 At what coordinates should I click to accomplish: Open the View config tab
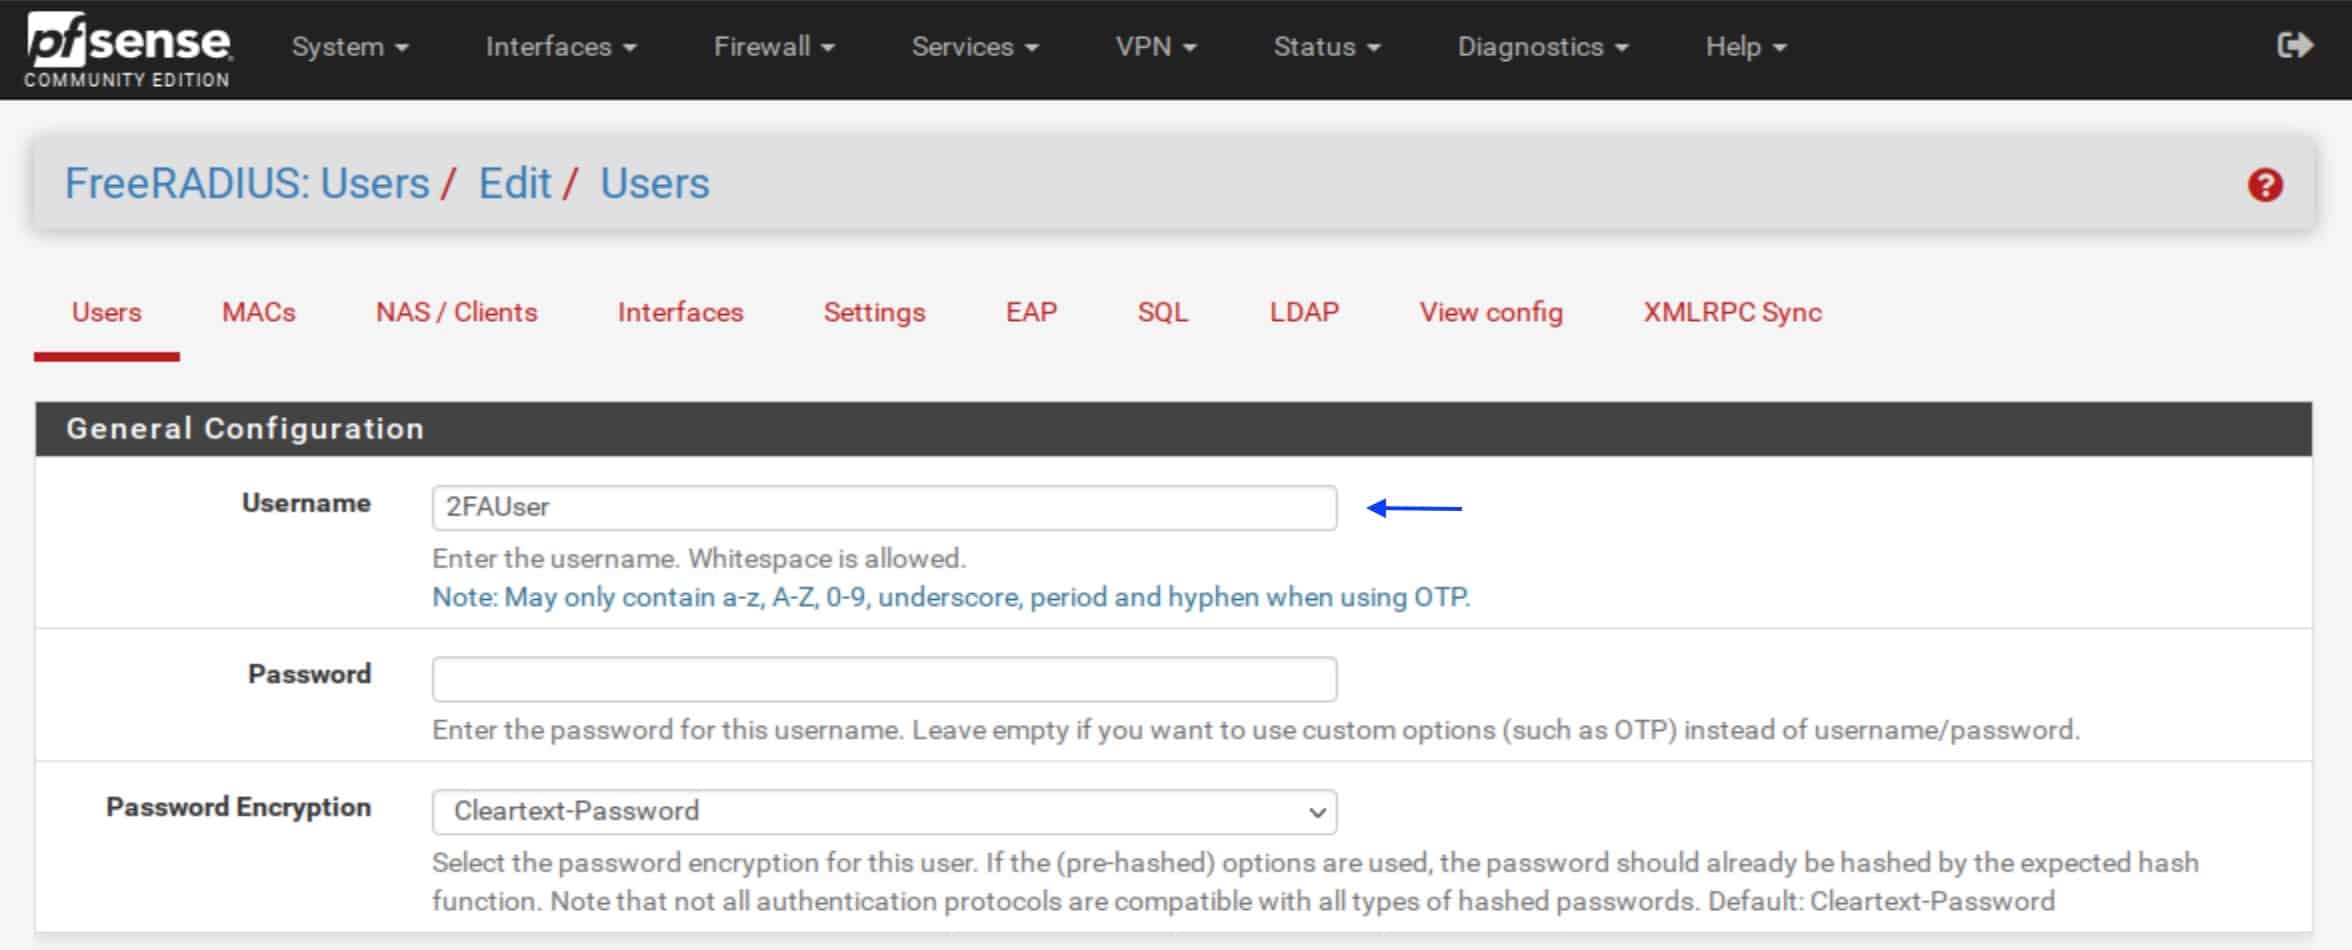[x=1491, y=312]
